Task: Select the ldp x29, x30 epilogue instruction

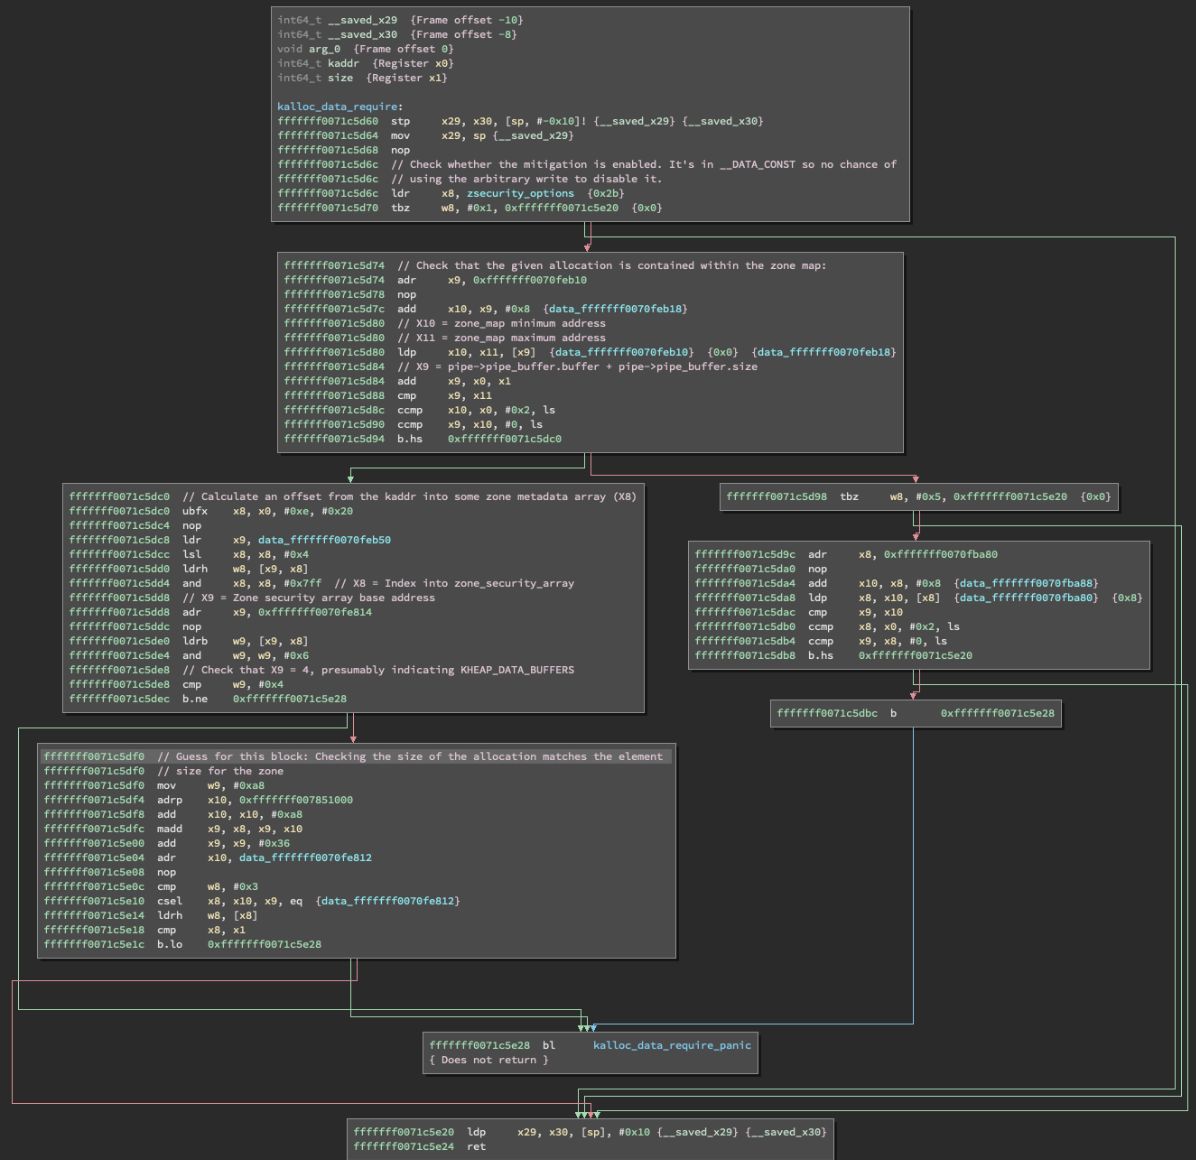Action: click(590, 1133)
